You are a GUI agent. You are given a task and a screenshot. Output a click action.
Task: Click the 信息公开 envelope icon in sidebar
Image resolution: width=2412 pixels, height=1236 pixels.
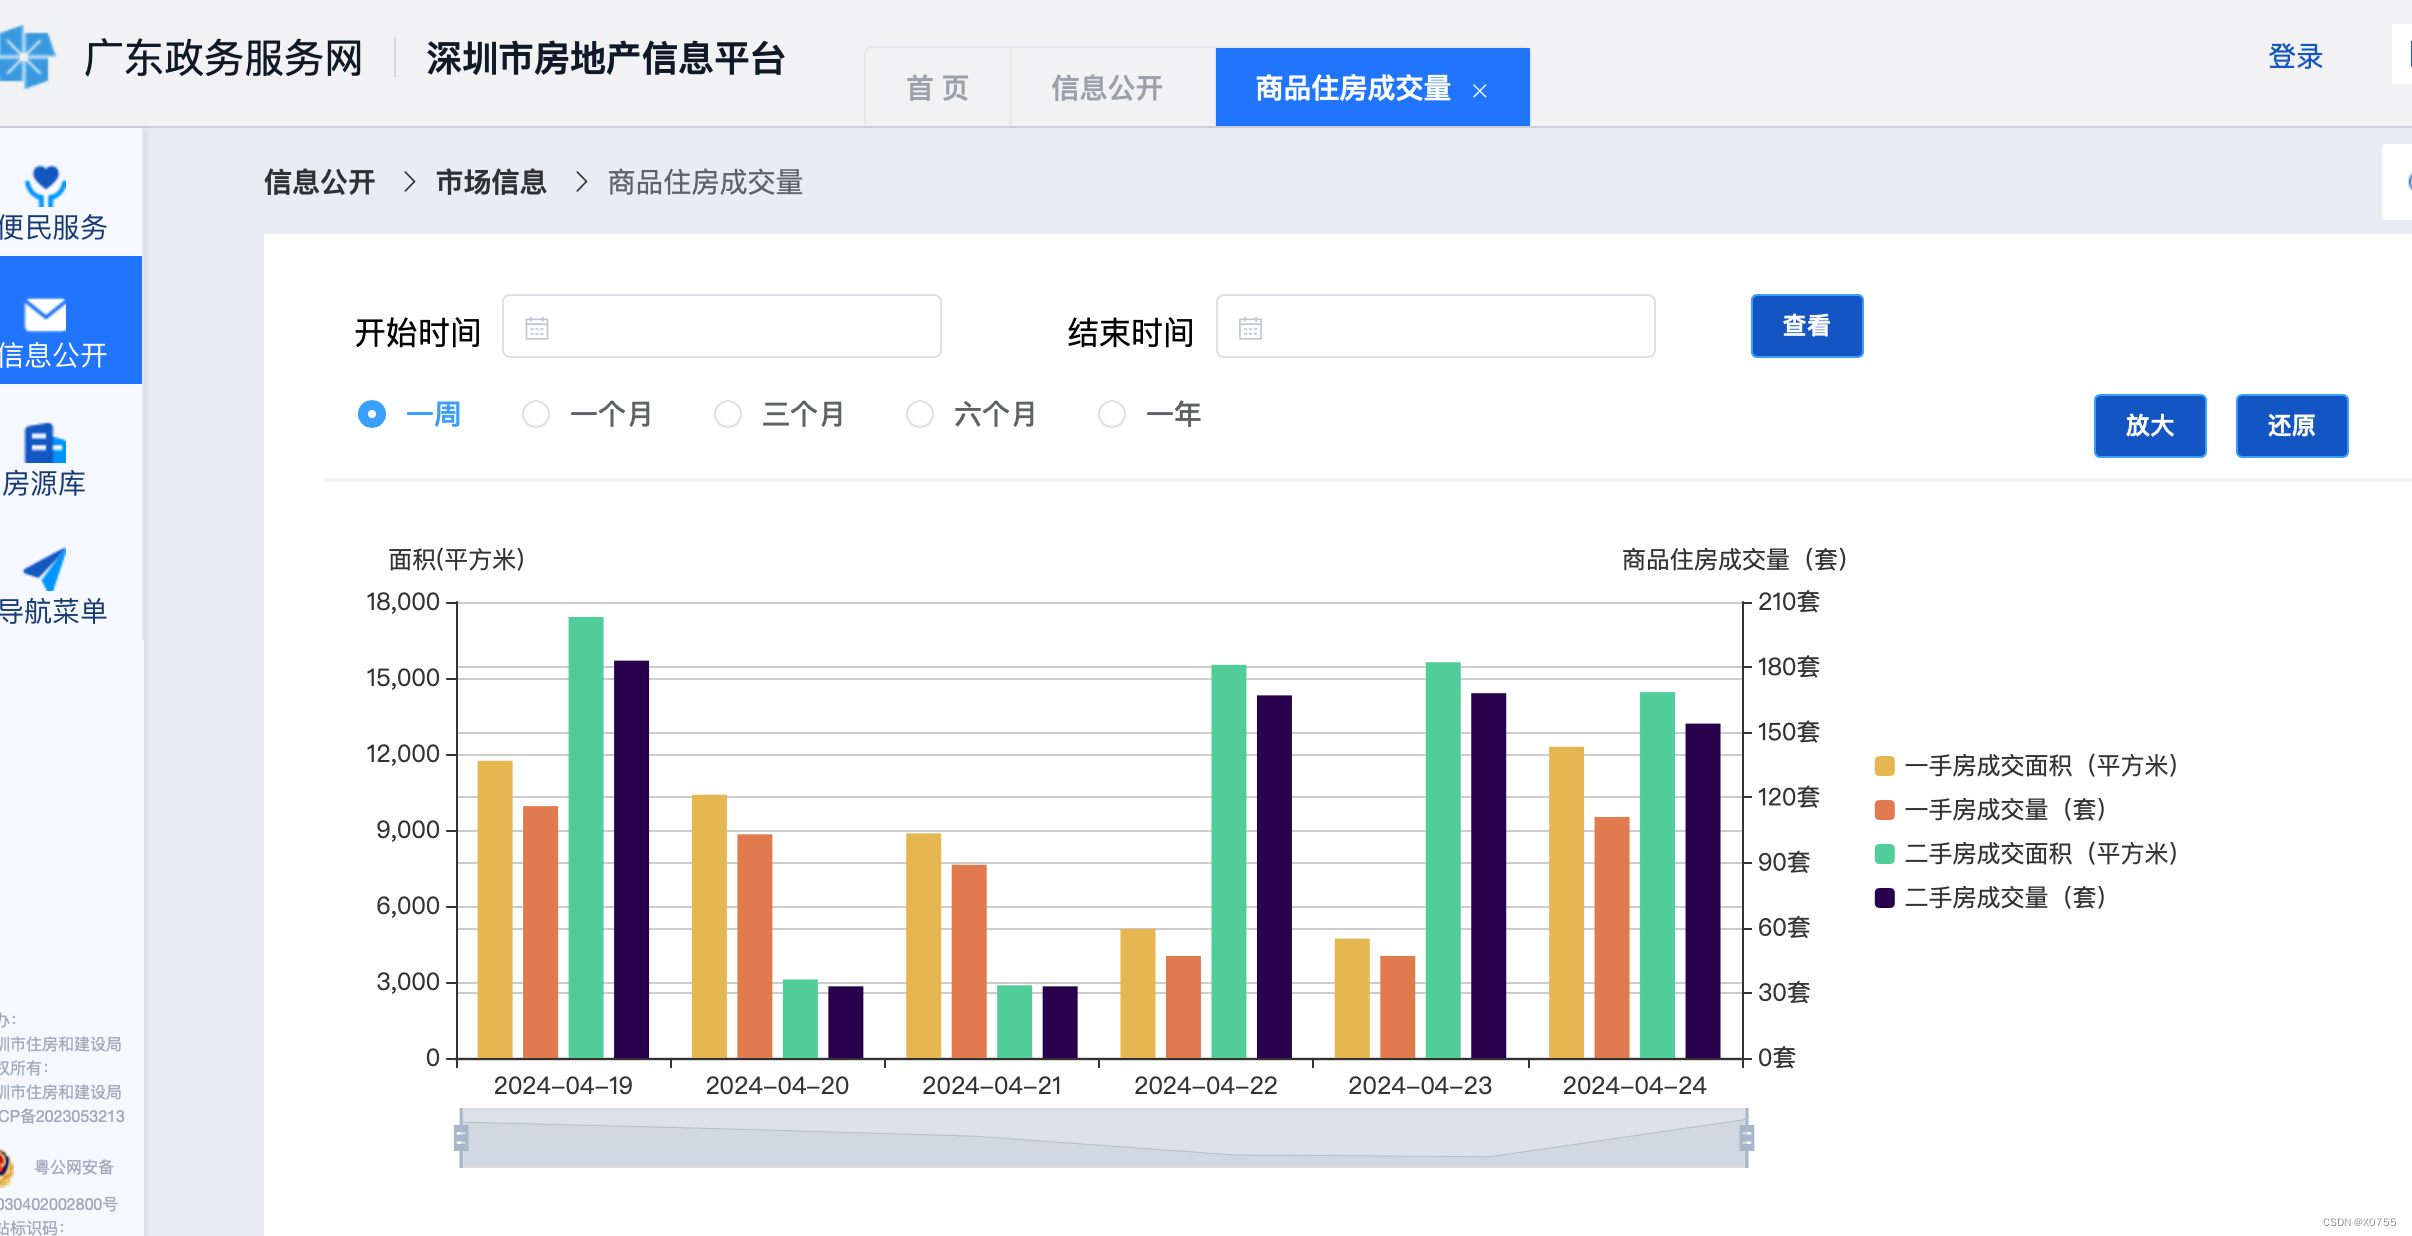click(x=45, y=314)
